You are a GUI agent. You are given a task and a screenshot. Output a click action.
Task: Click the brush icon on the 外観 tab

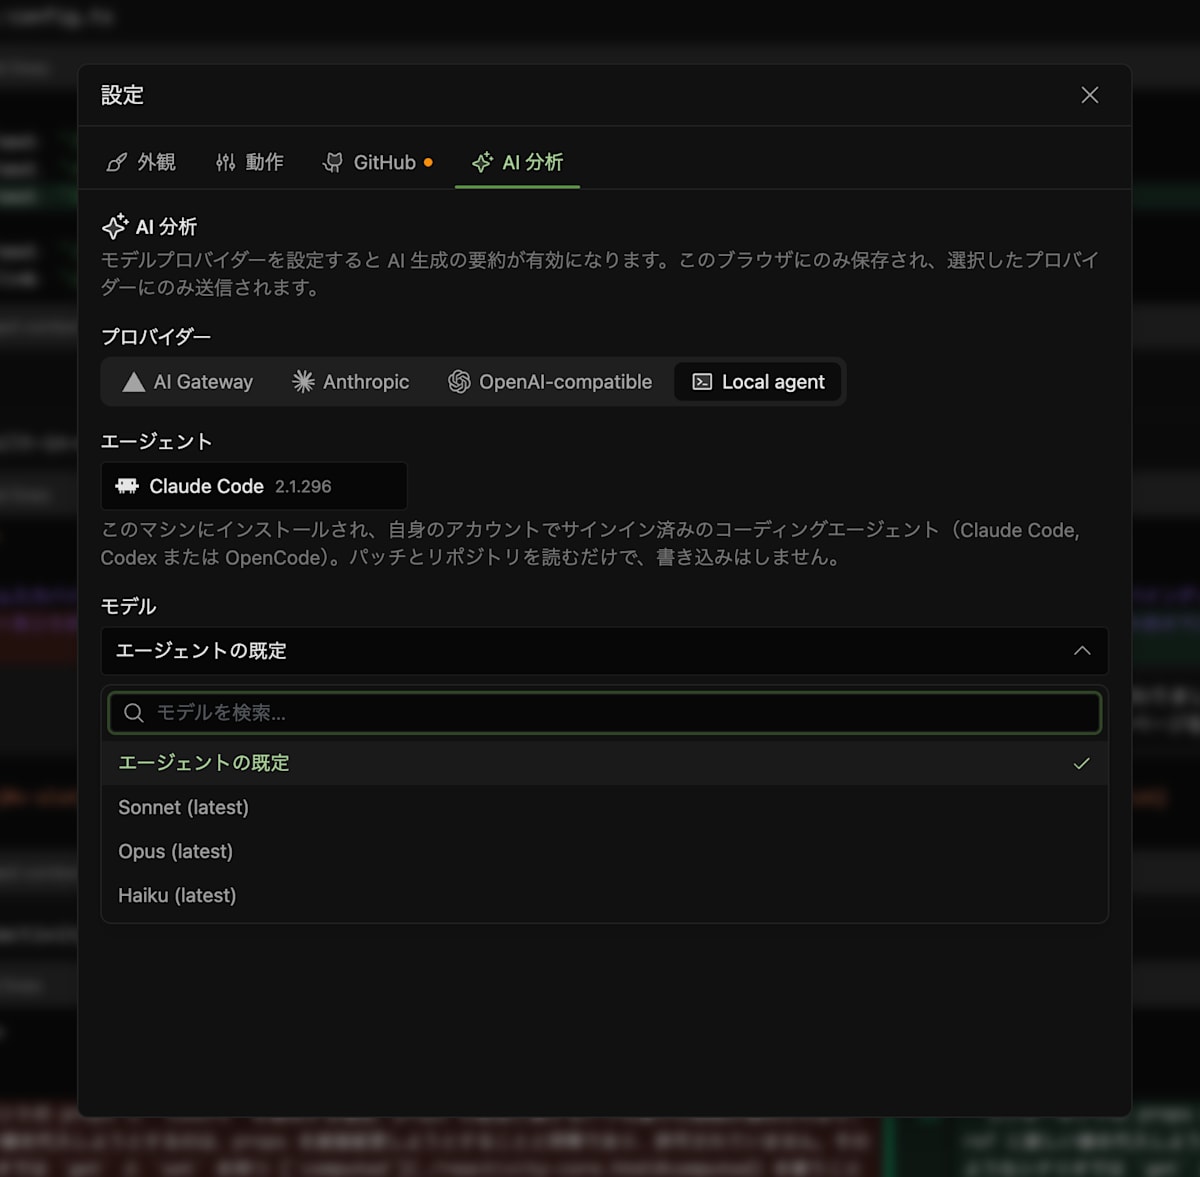[x=117, y=162]
